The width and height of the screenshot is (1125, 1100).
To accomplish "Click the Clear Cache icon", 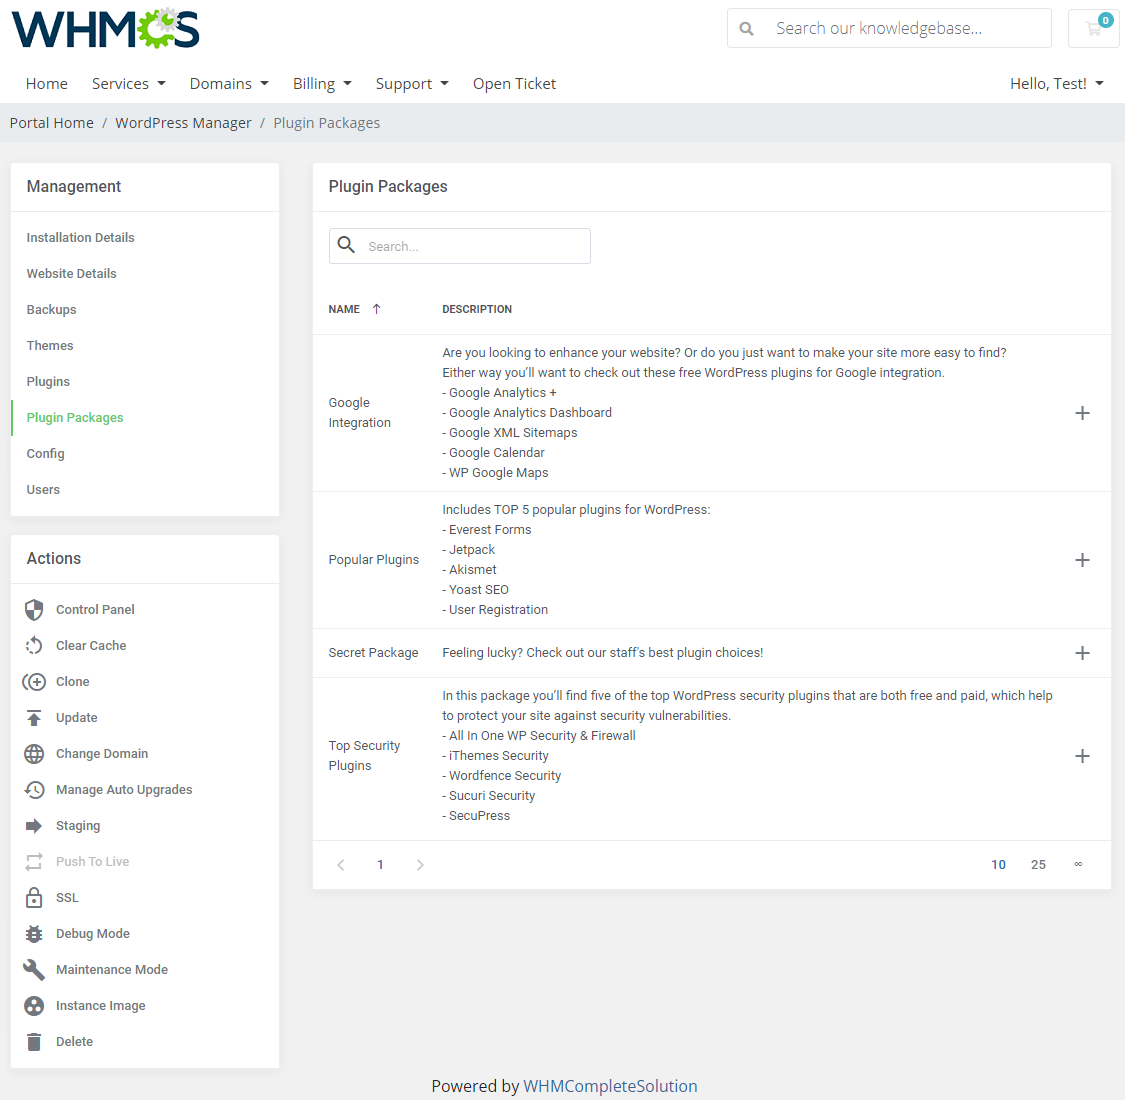I will click(35, 645).
